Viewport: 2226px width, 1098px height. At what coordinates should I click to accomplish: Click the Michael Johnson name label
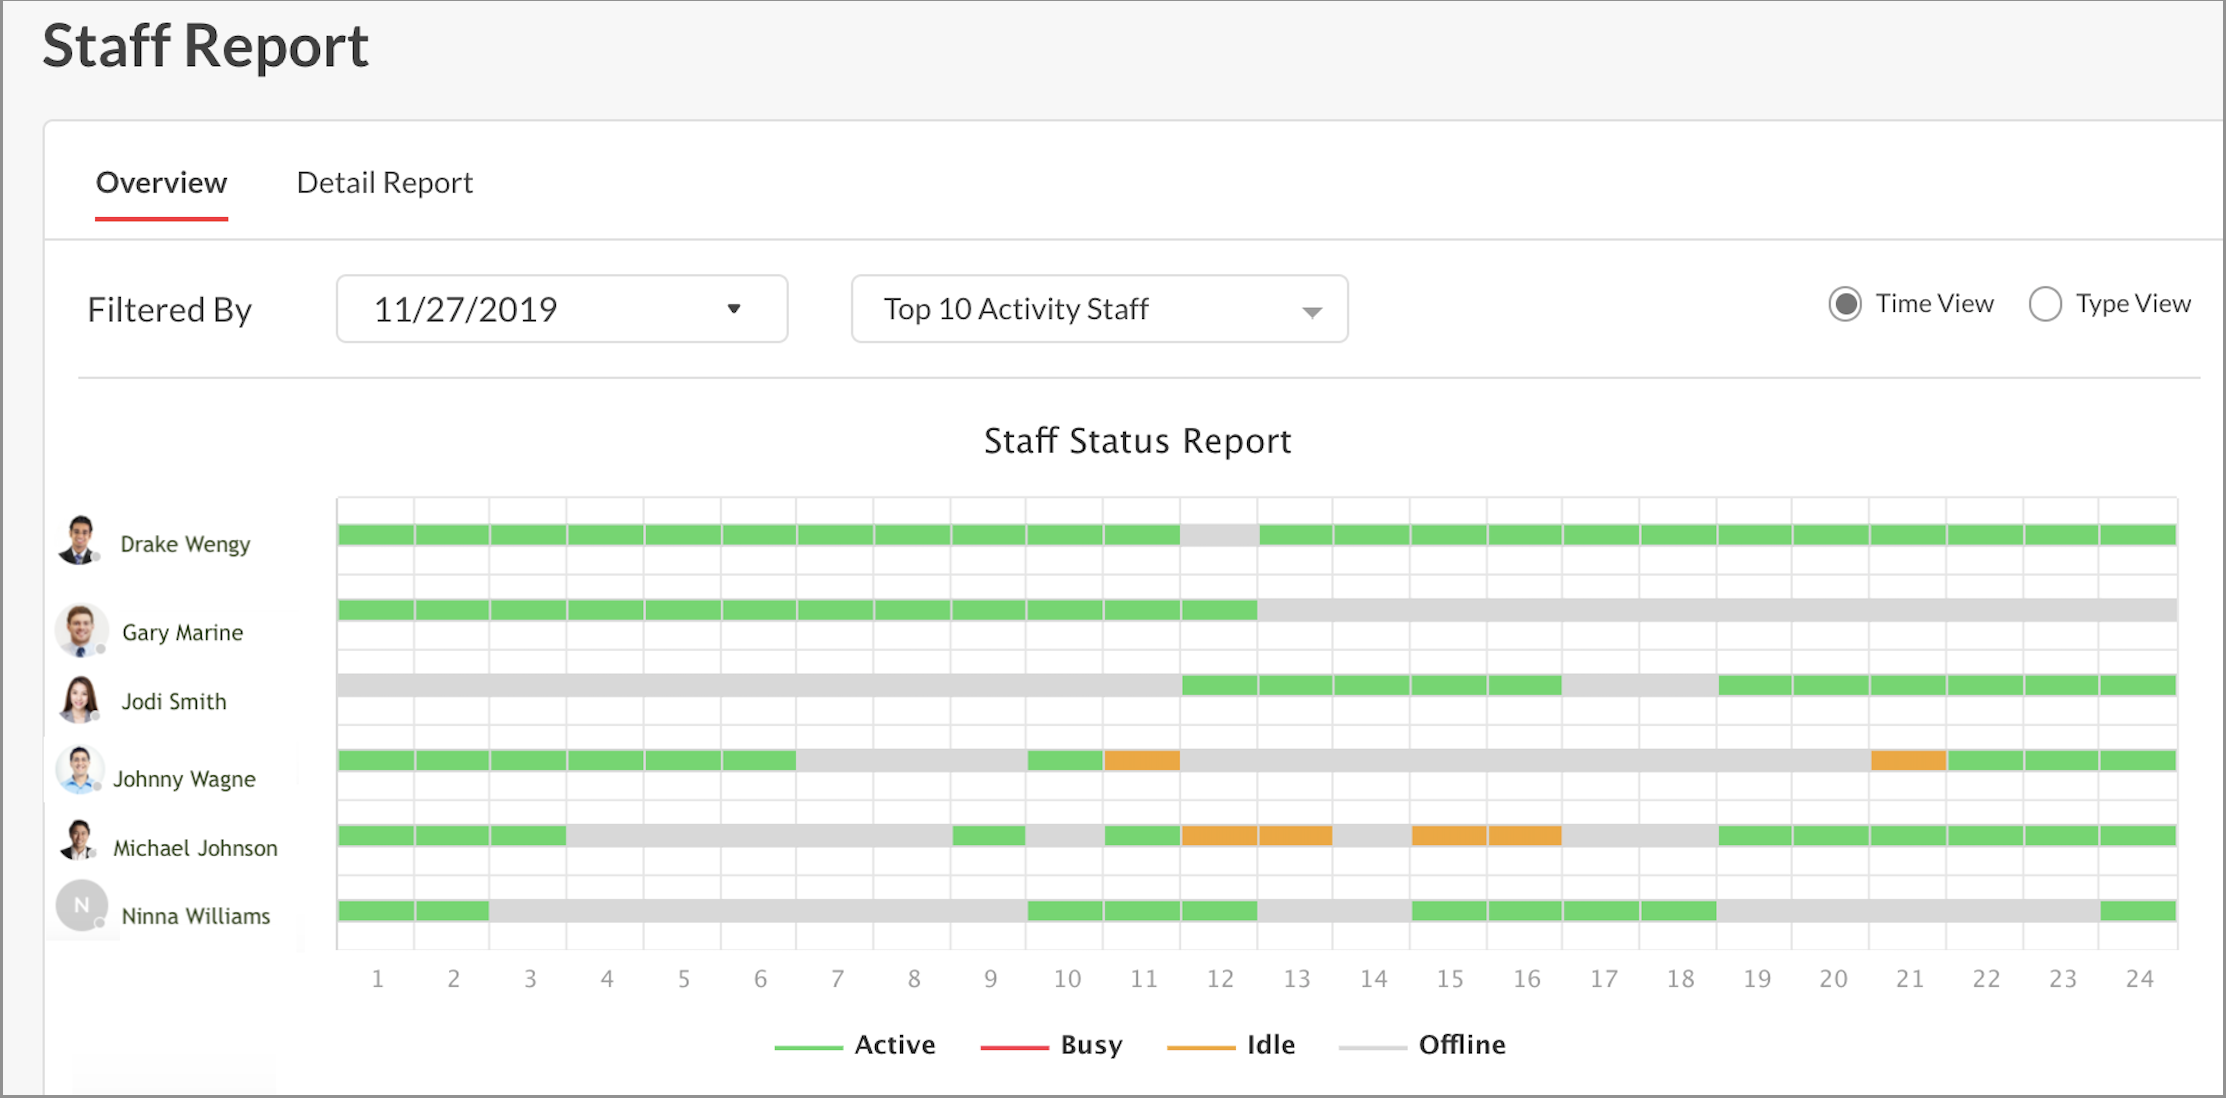(195, 848)
